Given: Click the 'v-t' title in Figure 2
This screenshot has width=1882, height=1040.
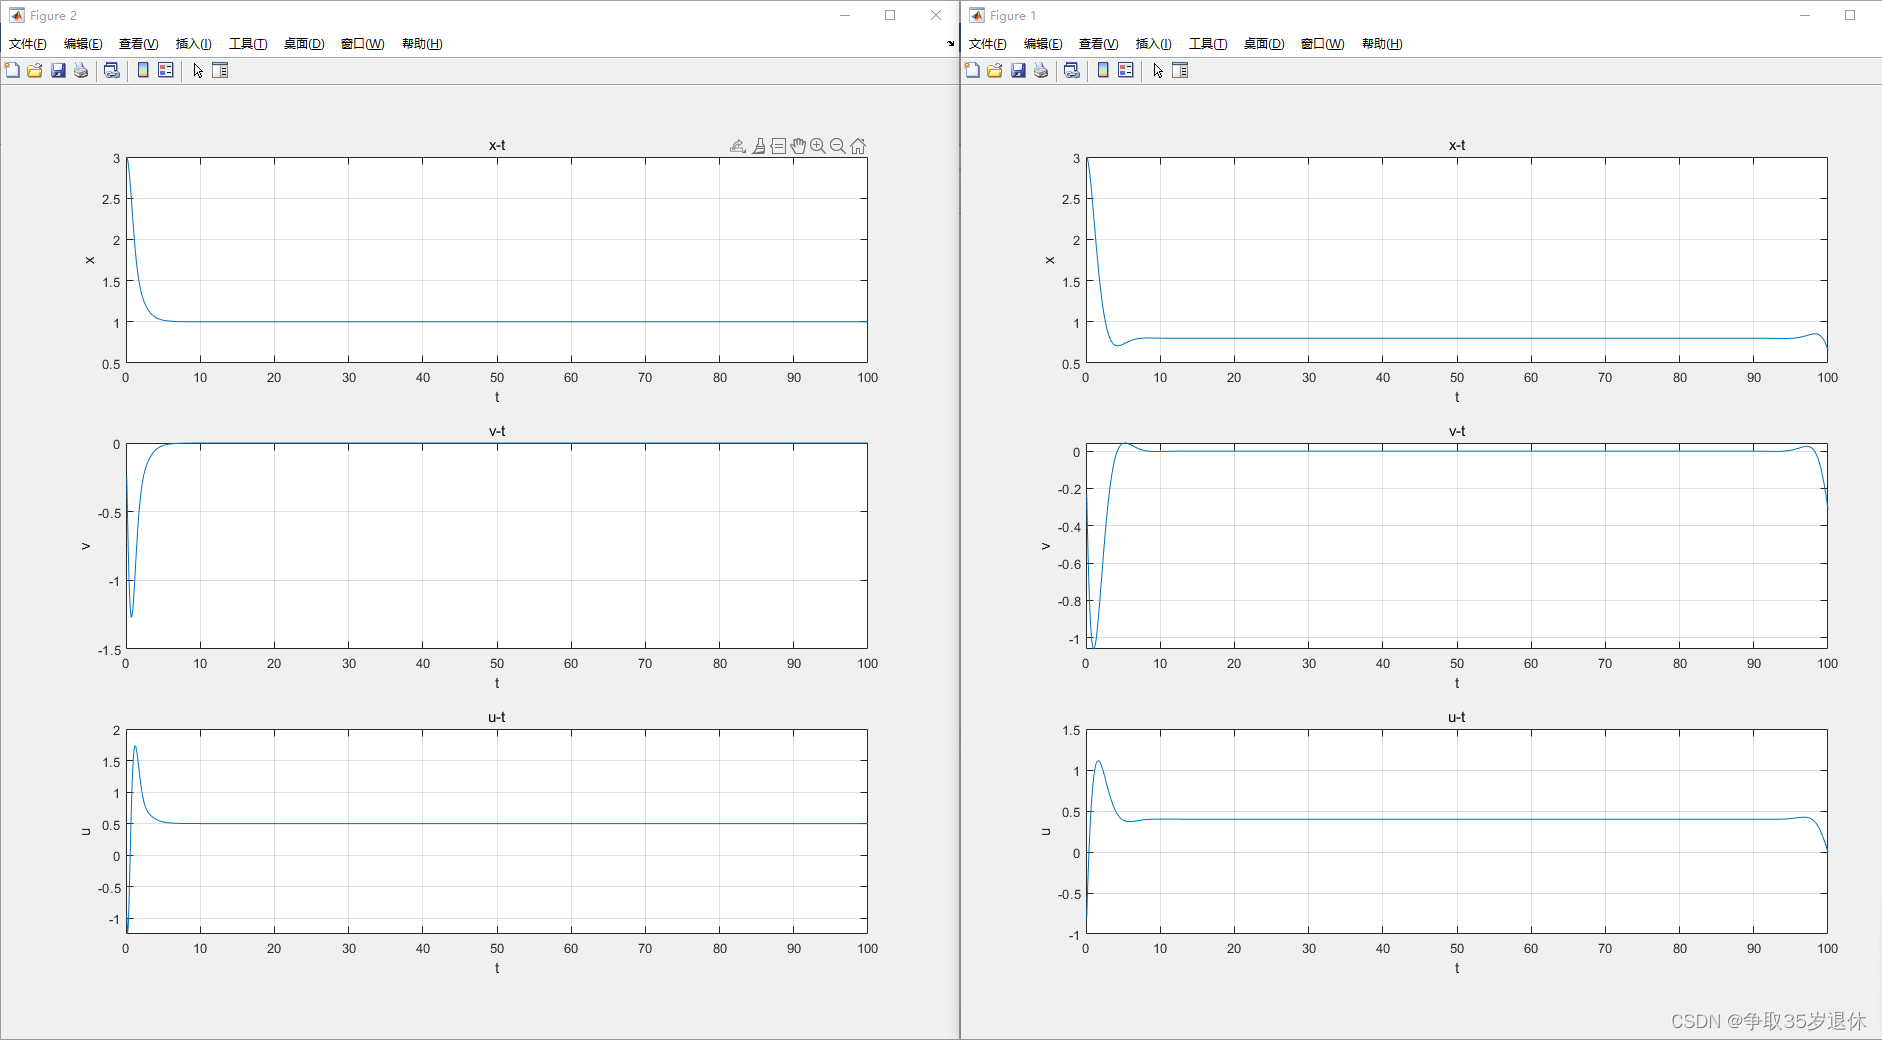Looking at the screenshot, I should 497,431.
